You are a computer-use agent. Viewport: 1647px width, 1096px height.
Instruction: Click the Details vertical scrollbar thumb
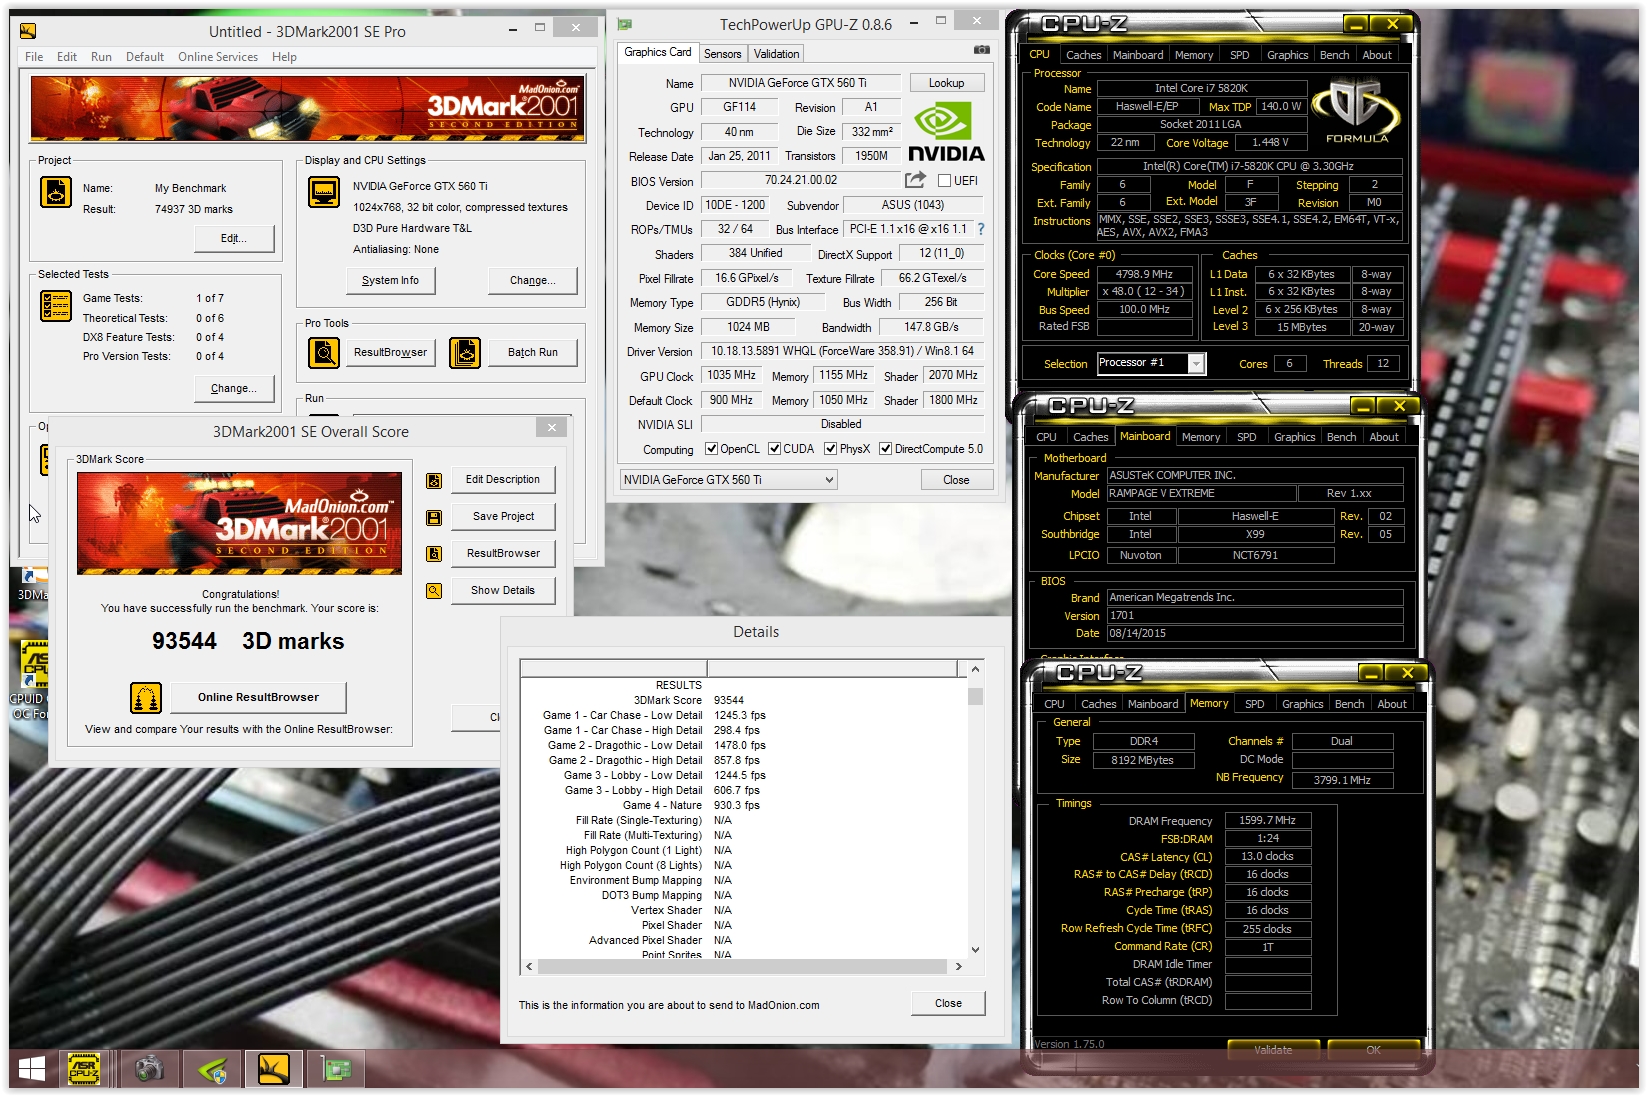[x=976, y=697]
